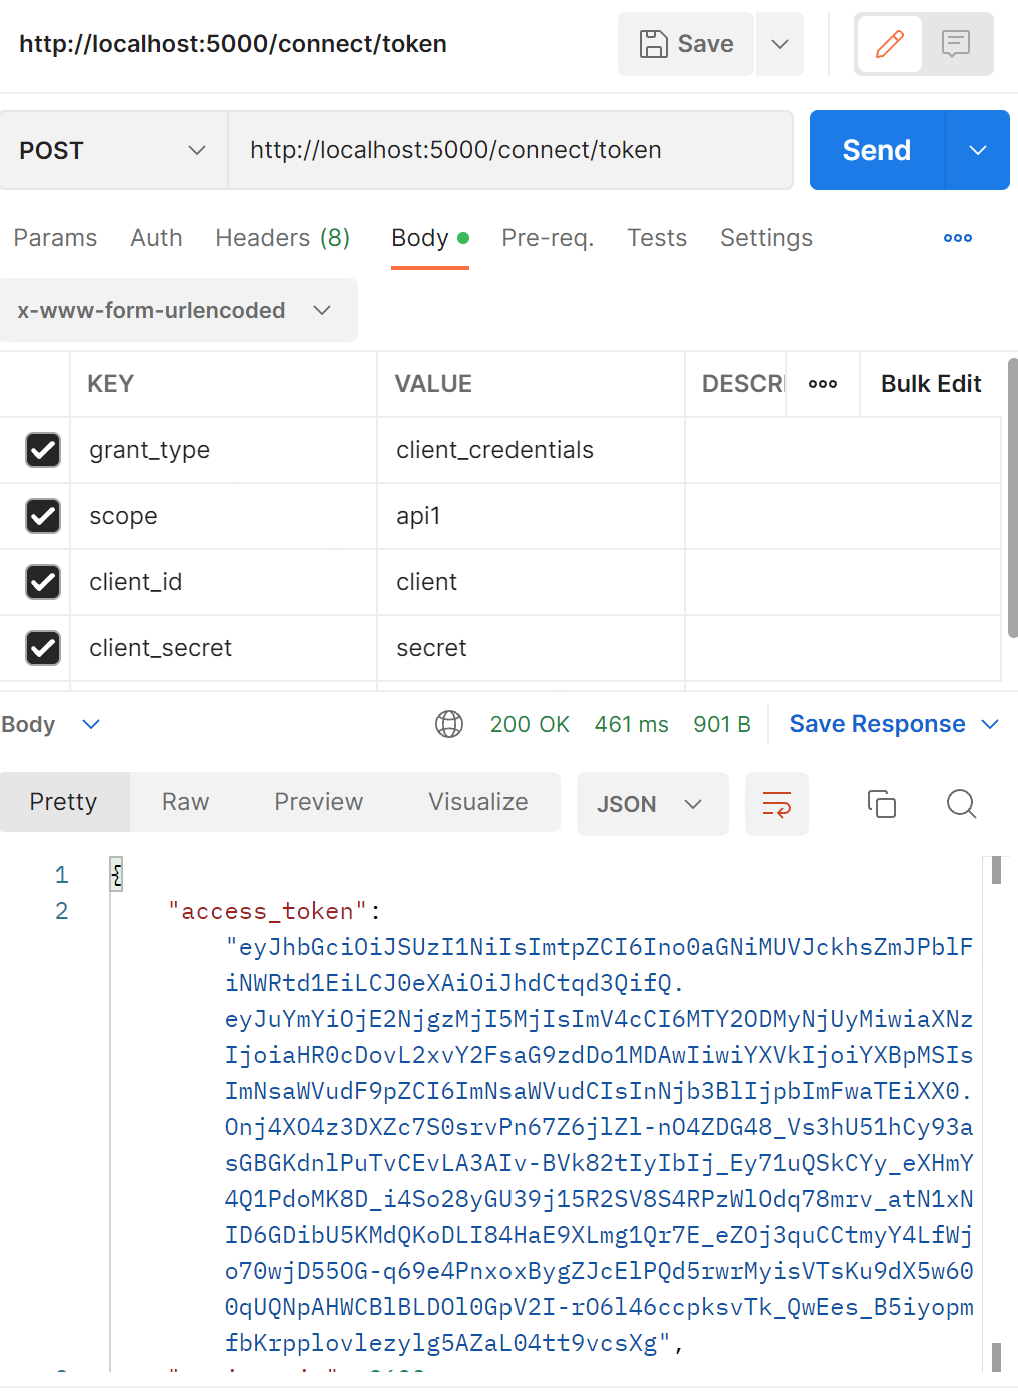Uncheck the scope row checkbox
This screenshot has width=1018, height=1396.
coord(43,516)
